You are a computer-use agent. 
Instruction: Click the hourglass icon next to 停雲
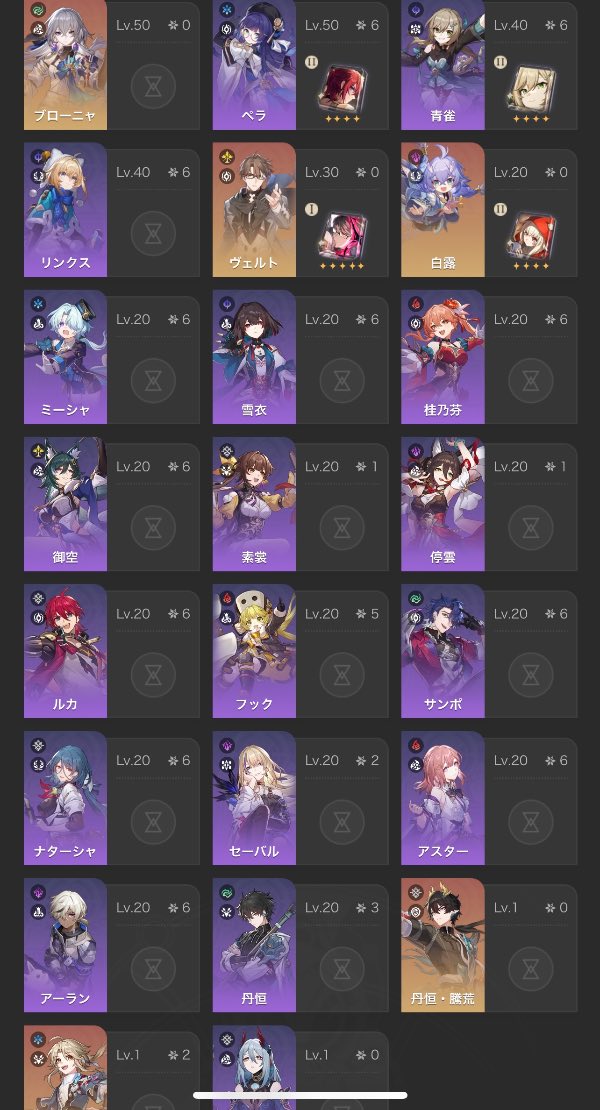(531, 528)
